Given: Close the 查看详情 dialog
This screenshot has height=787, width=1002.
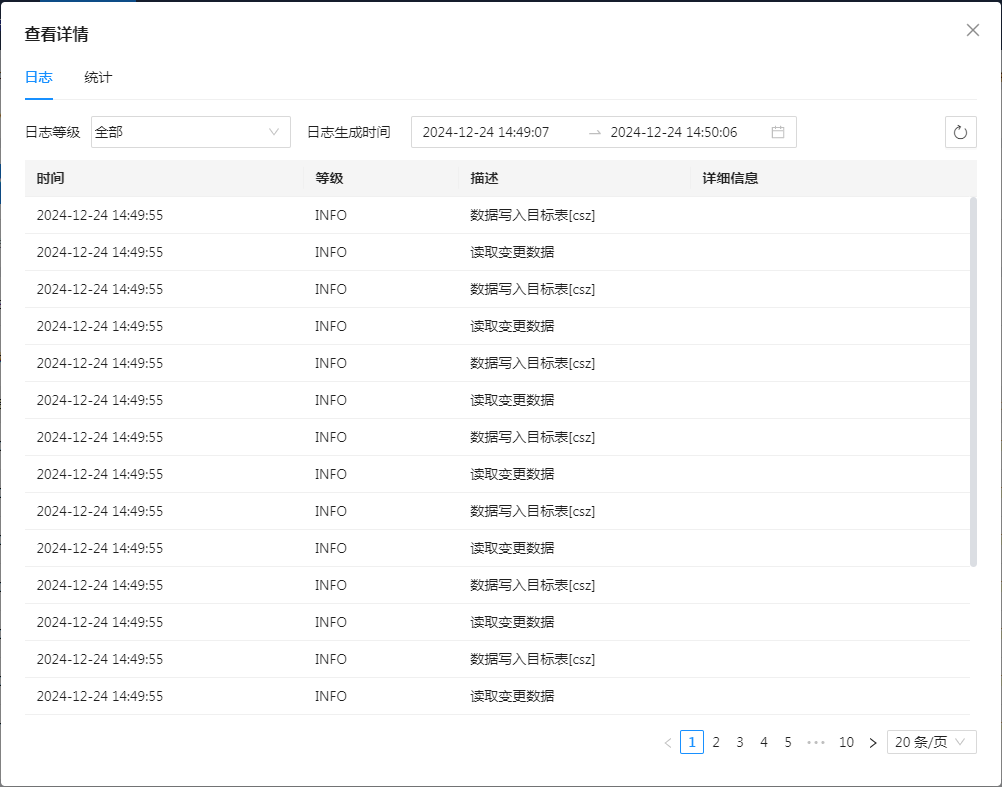Looking at the screenshot, I should [972, 30].
